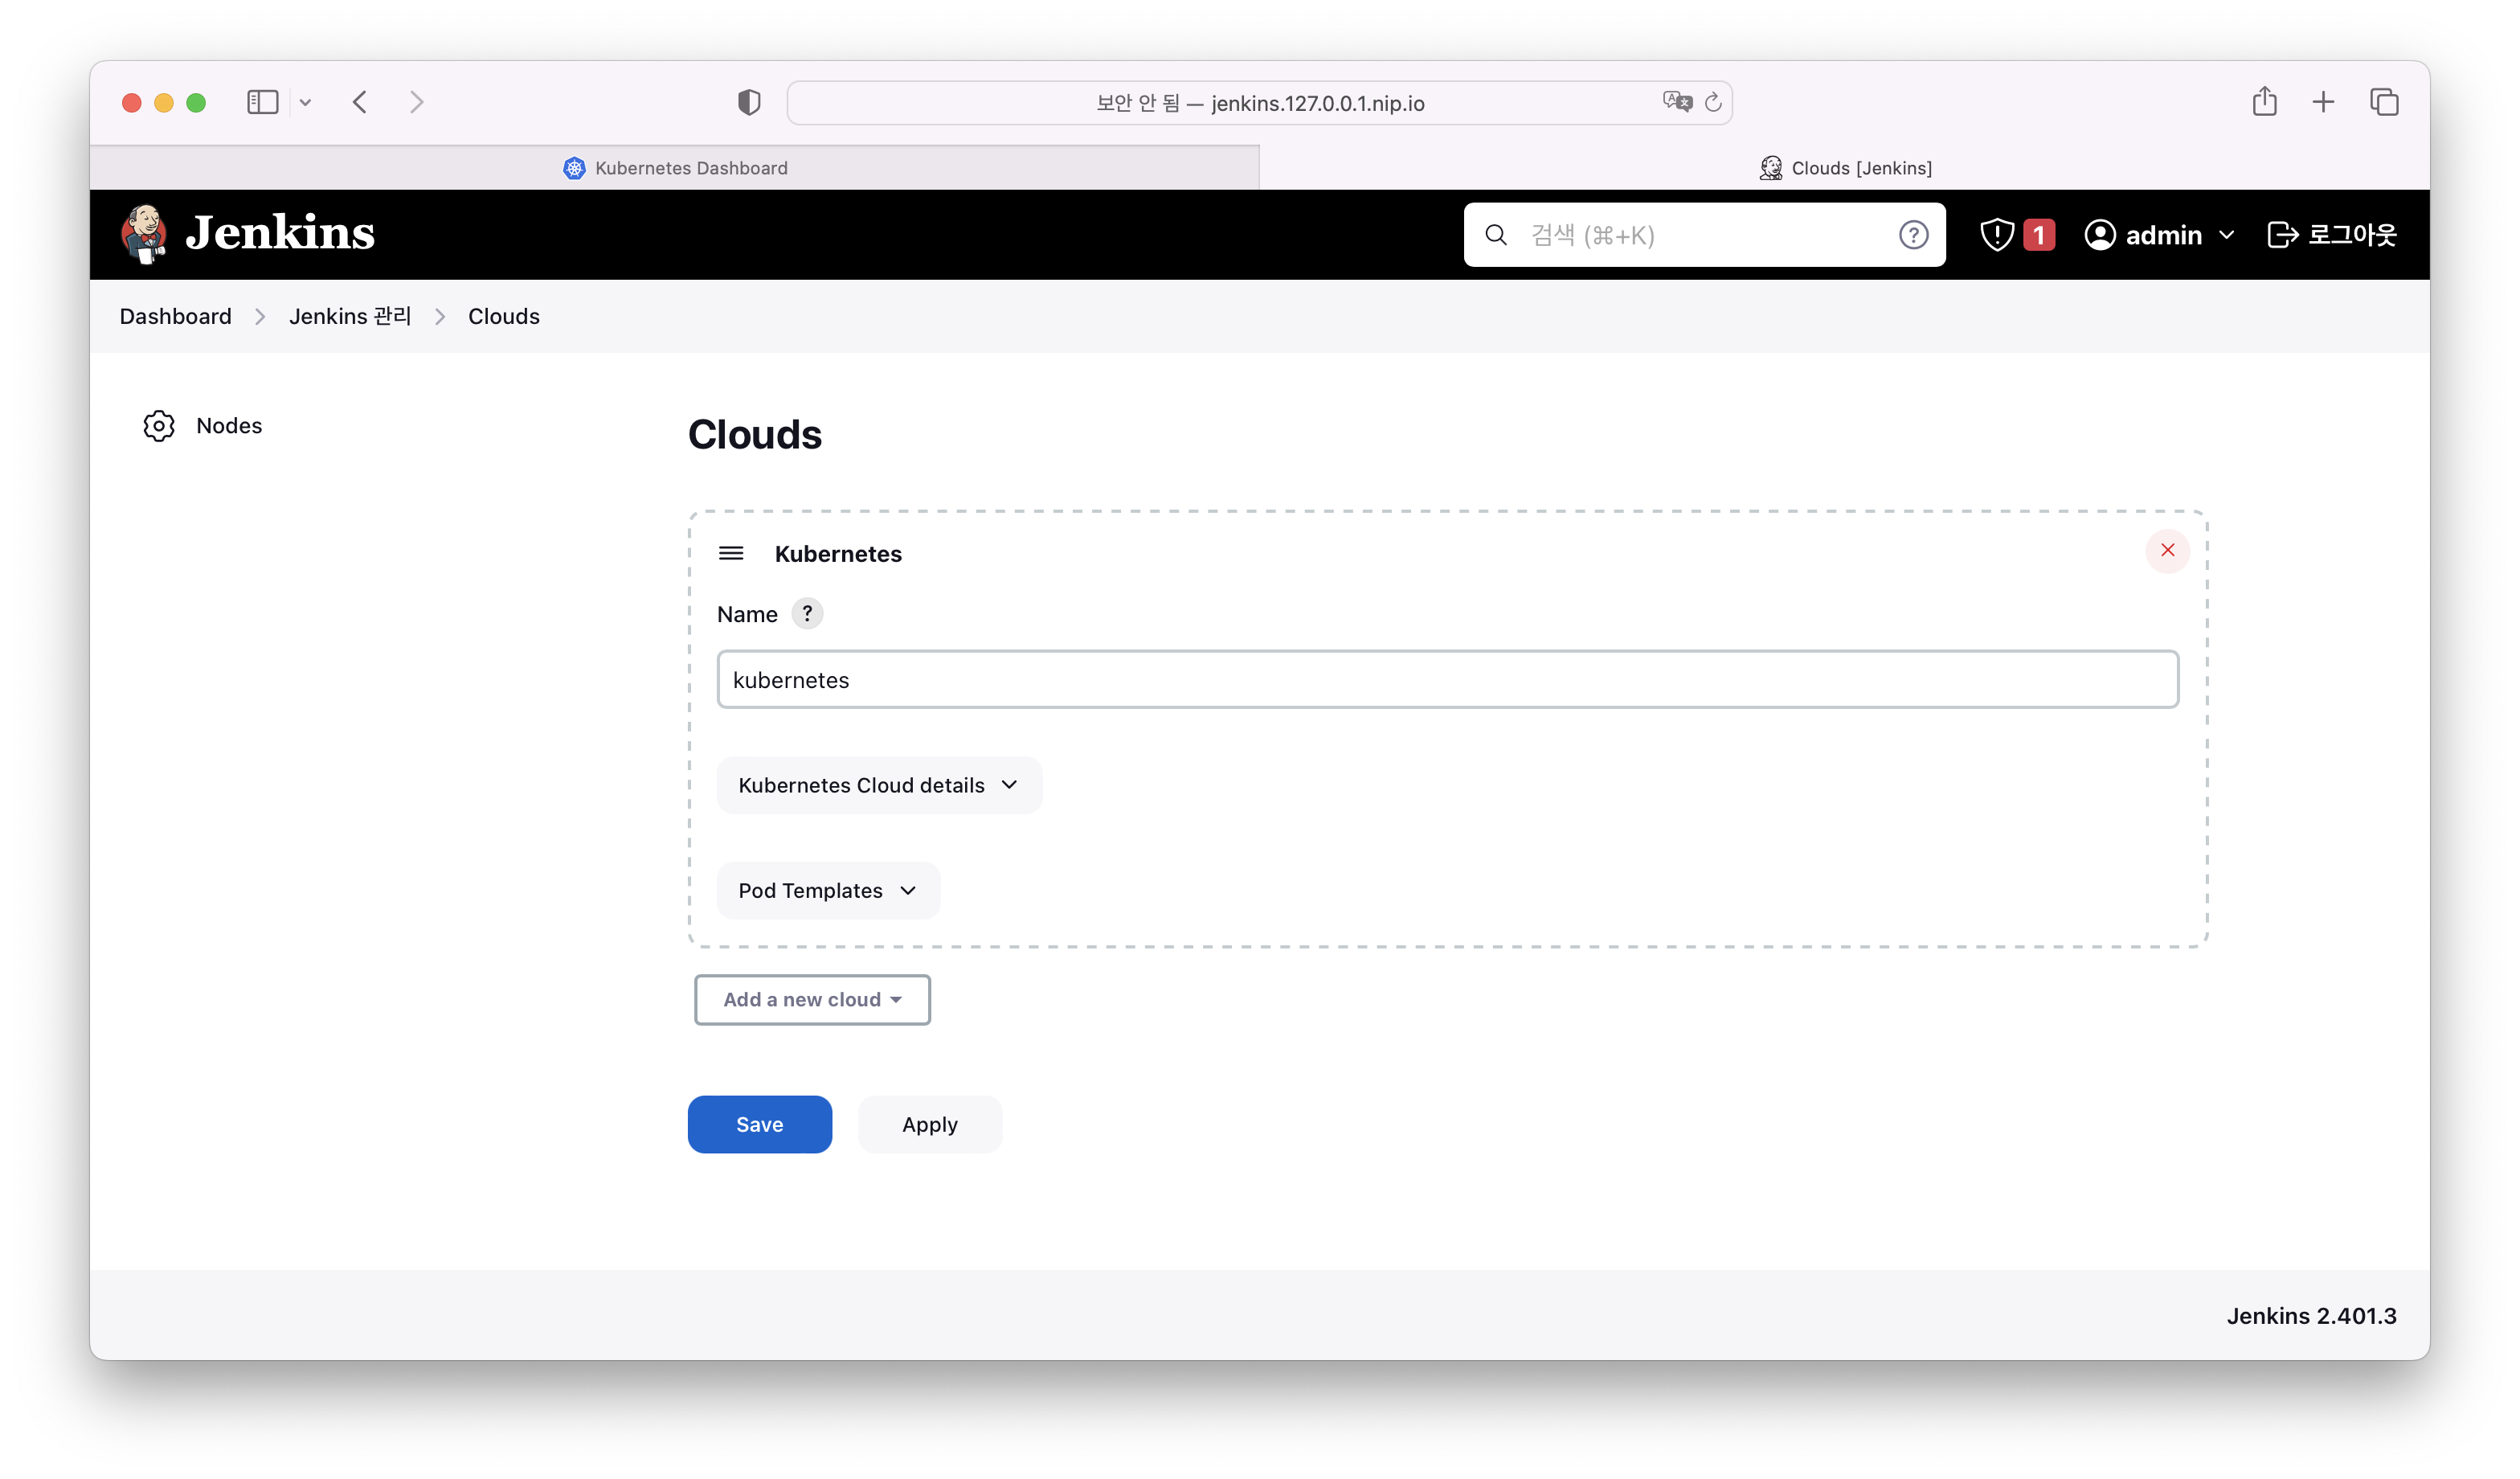Screen dimensions: 2520x1479
Task: Click the search magnifier icon
Action: point(1496,235)
